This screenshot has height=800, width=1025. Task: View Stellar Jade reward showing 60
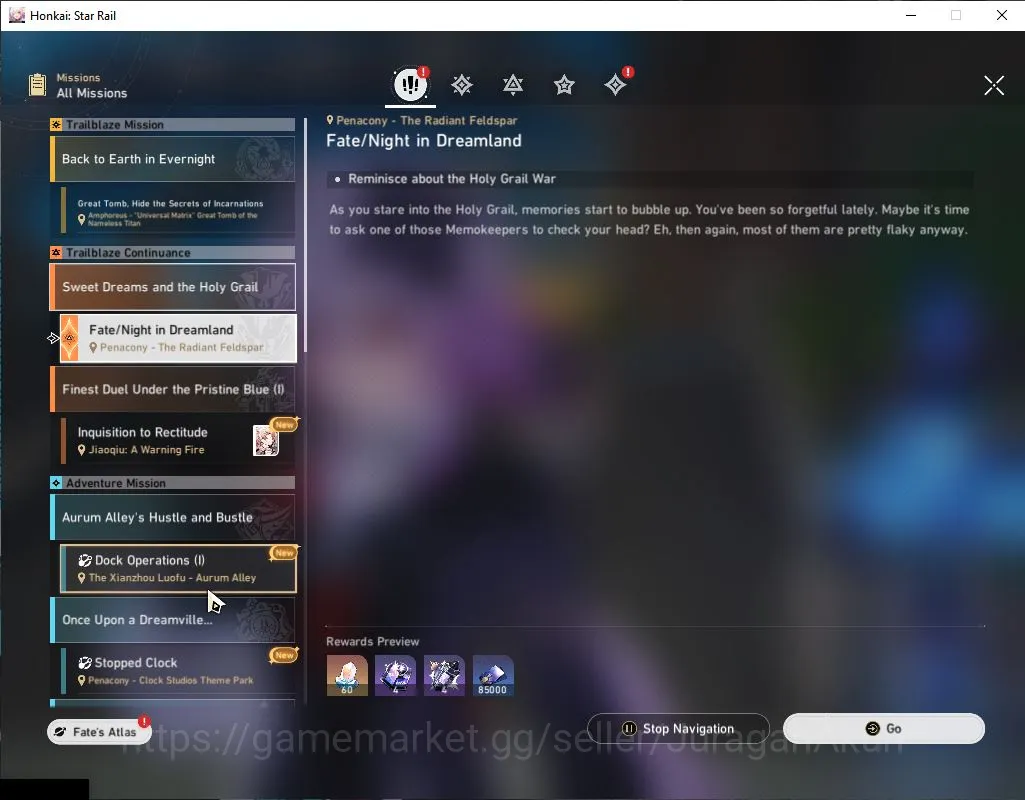[347, 675]
